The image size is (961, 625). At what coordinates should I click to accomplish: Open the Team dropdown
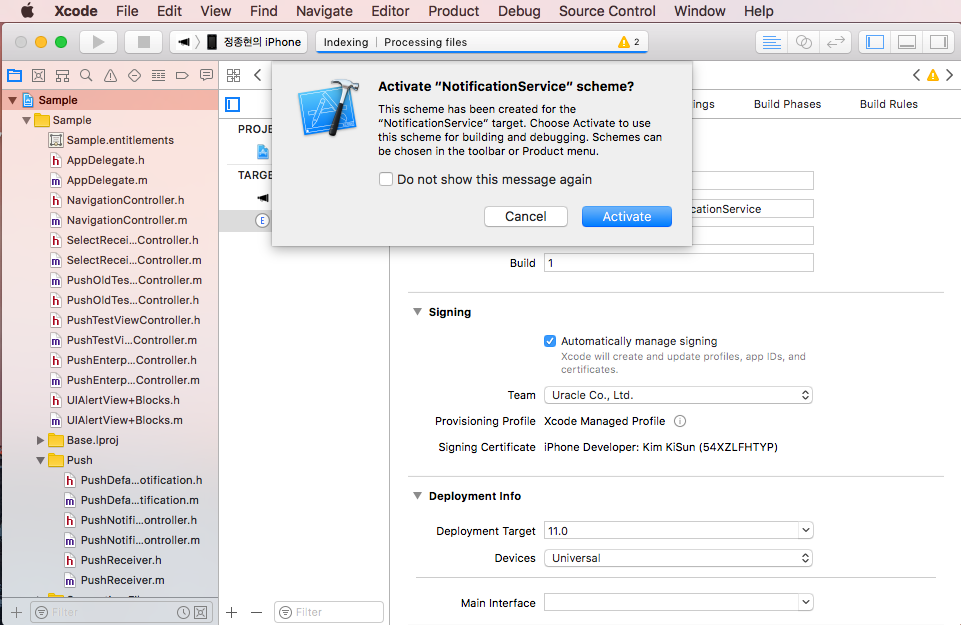coord(678,395)
